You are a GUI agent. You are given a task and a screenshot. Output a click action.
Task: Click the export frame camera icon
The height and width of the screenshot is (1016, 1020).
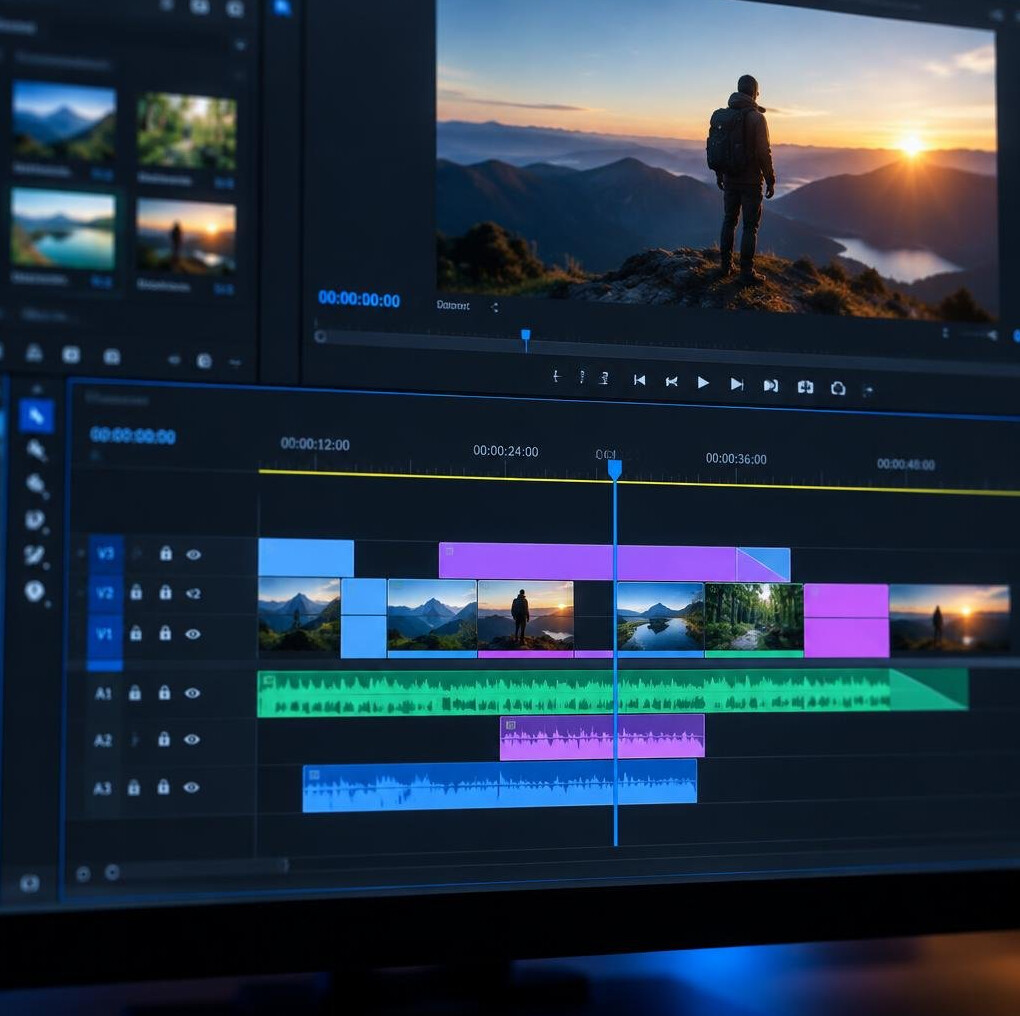pos(838,388)
